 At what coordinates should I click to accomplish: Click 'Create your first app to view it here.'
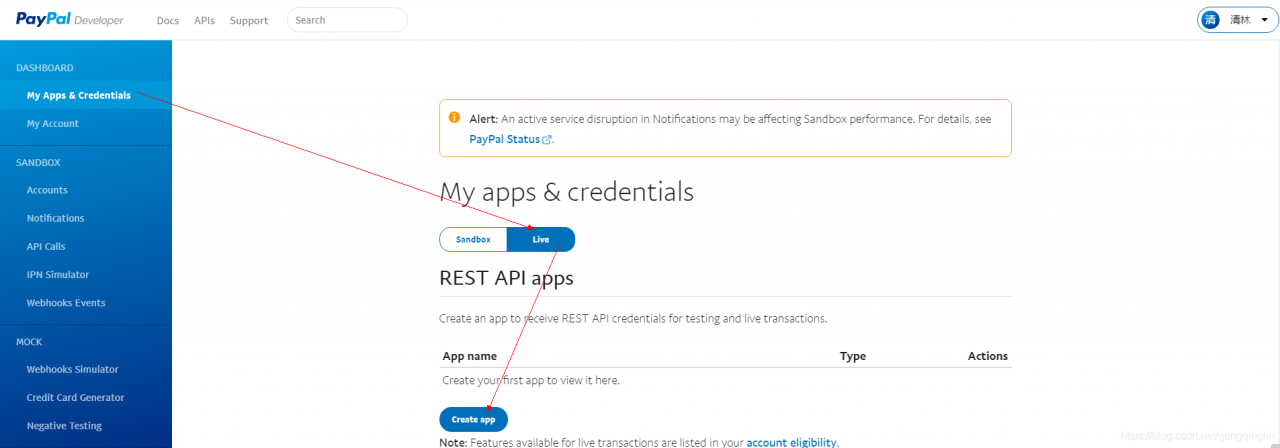pyautogui.click(x=531, y=380)
